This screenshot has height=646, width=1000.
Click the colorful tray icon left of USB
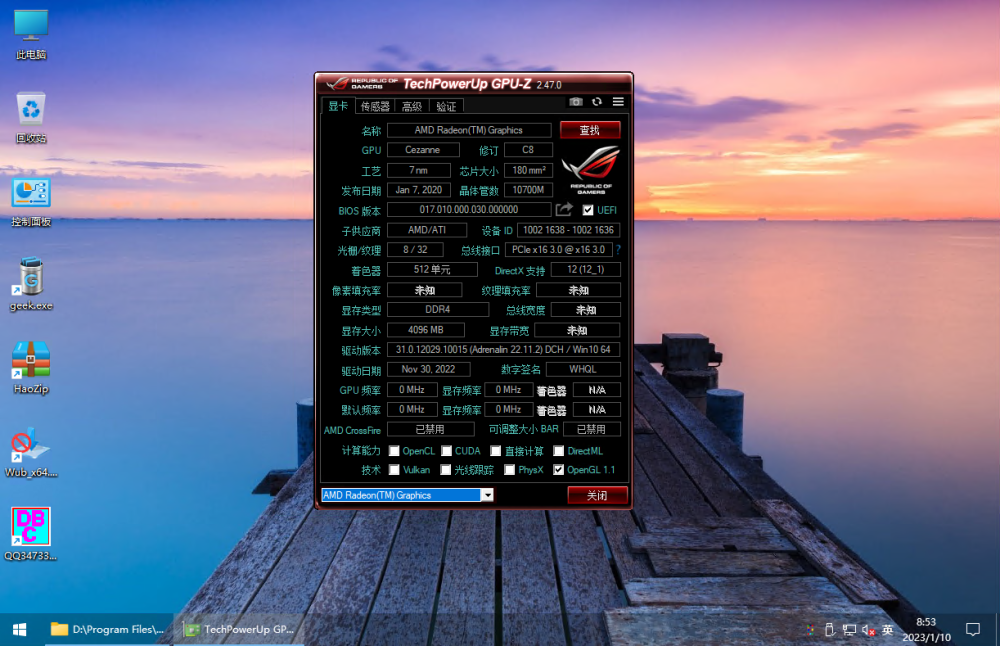[x=810, y=630]
